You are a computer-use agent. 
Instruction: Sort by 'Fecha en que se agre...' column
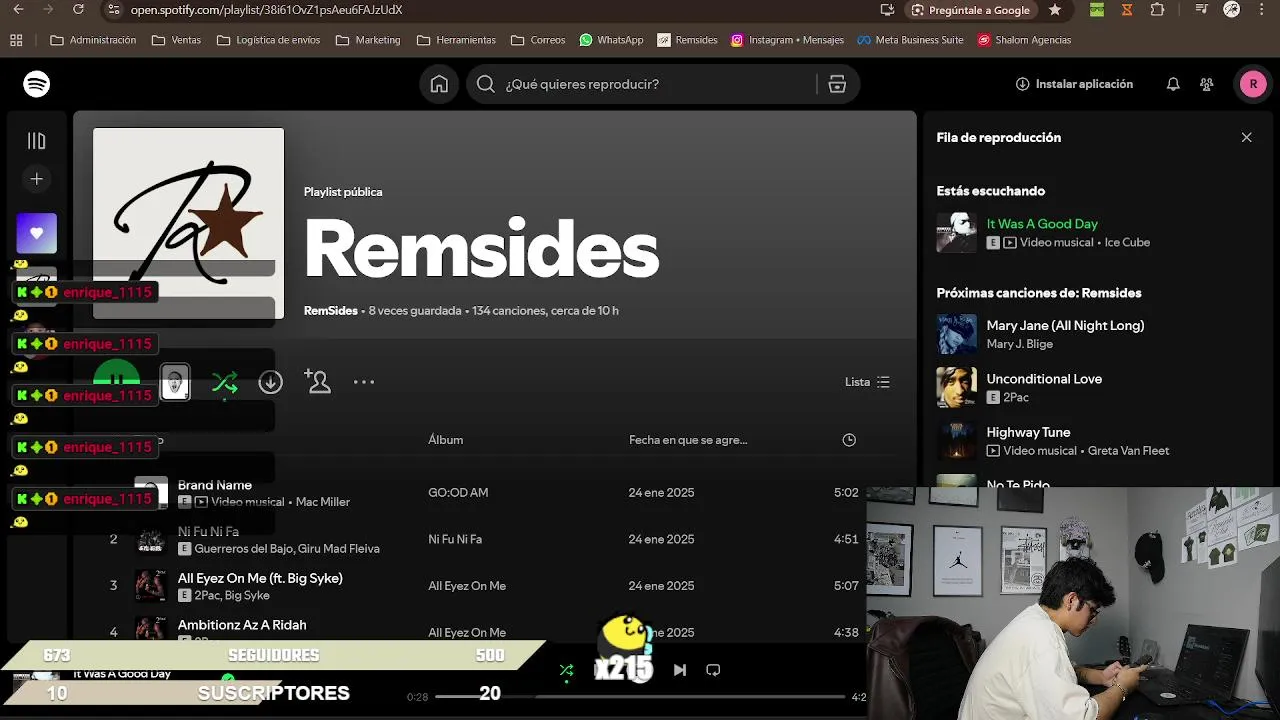coord(688,440)
